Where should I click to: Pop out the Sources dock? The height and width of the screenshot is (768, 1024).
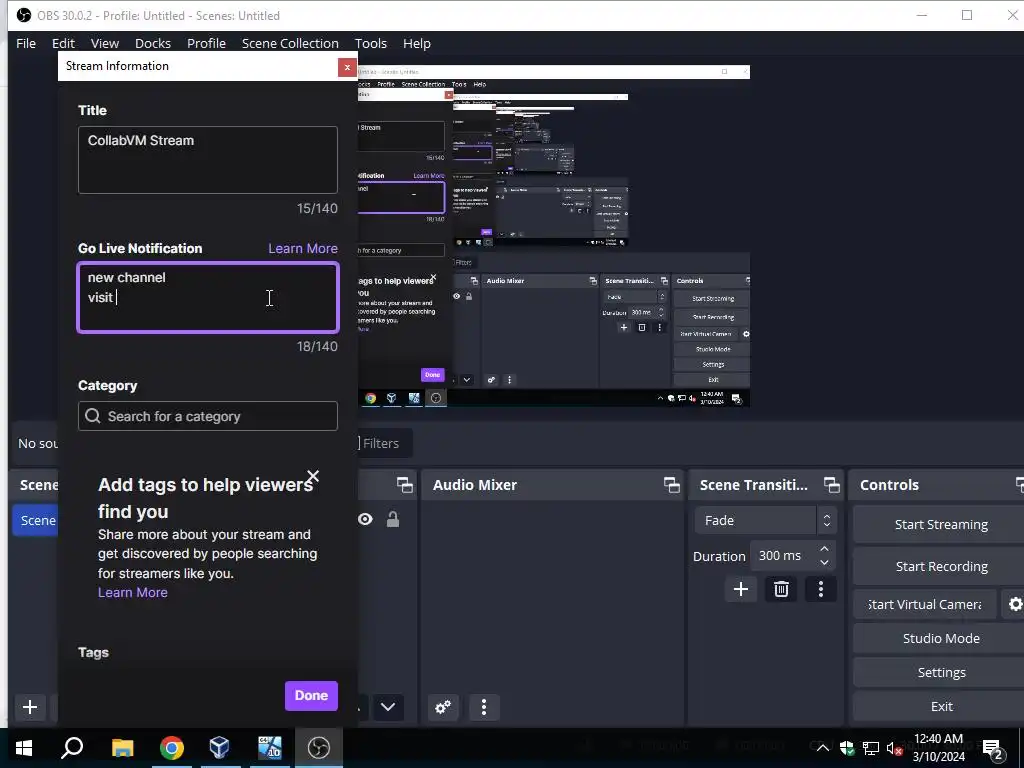(x=405, y=485)
